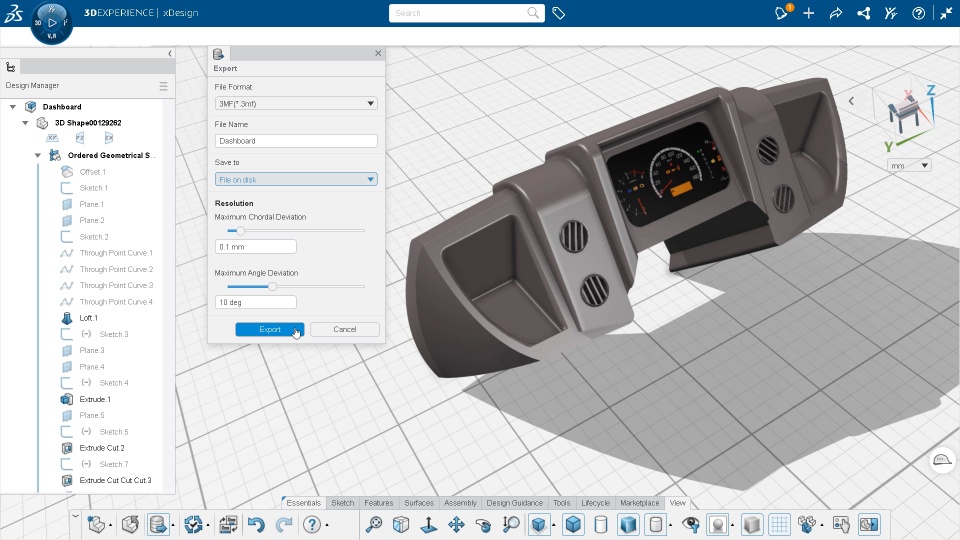Click the Help question mark icon in the top bar
This screenshot has width=960, height=540.
coord(918,13)
